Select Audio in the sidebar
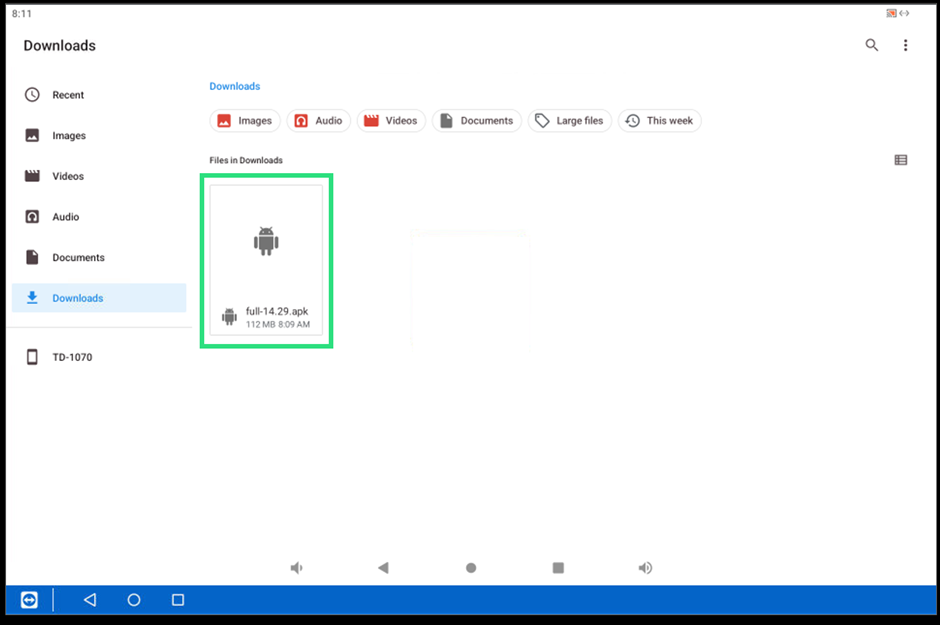Screen dimensions: 940x625 click(x=99, y=217)
